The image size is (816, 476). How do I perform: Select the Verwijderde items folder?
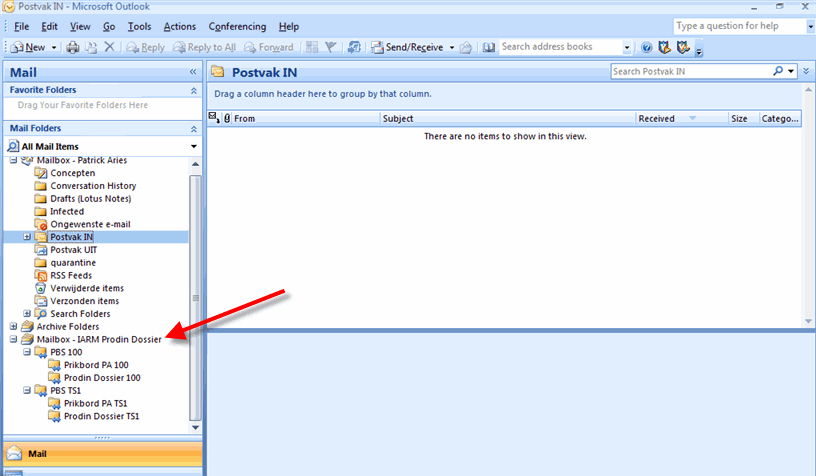click(x=86, y=288)
